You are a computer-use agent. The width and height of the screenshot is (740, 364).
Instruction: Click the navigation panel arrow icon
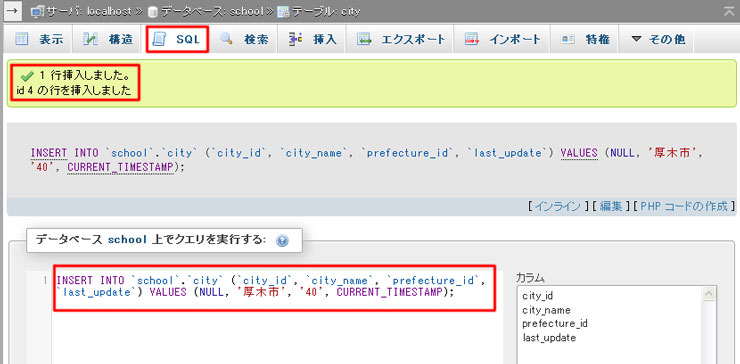tap(12, 11)
